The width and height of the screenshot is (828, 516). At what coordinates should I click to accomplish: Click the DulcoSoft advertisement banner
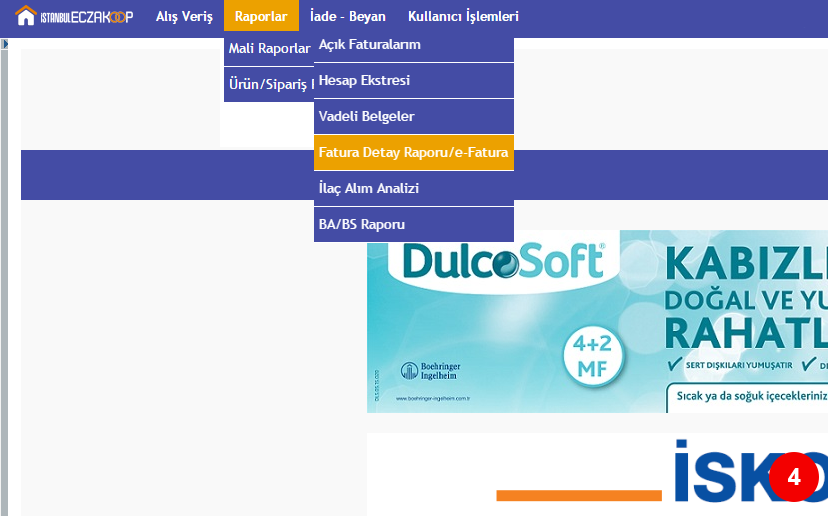pos(597,322)
